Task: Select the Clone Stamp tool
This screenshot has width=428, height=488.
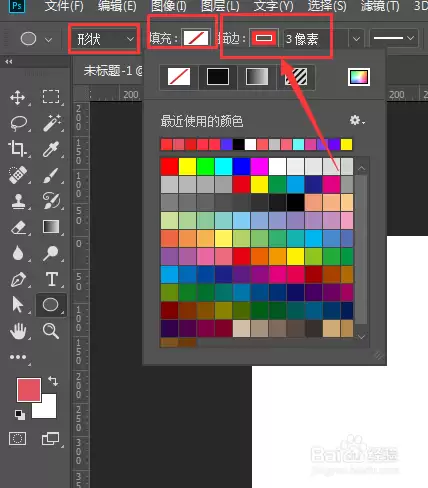Action: point(18,201)
